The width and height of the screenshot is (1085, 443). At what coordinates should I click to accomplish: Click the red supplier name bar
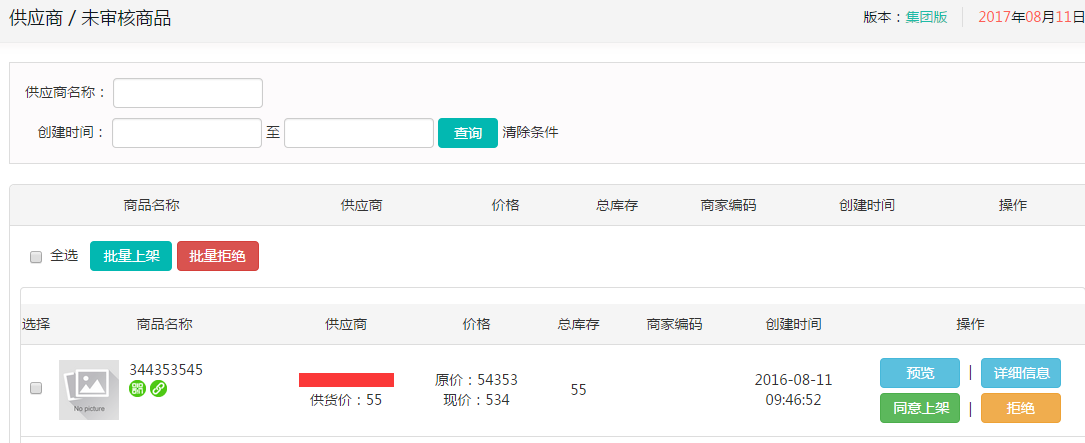tap(346, 380)
